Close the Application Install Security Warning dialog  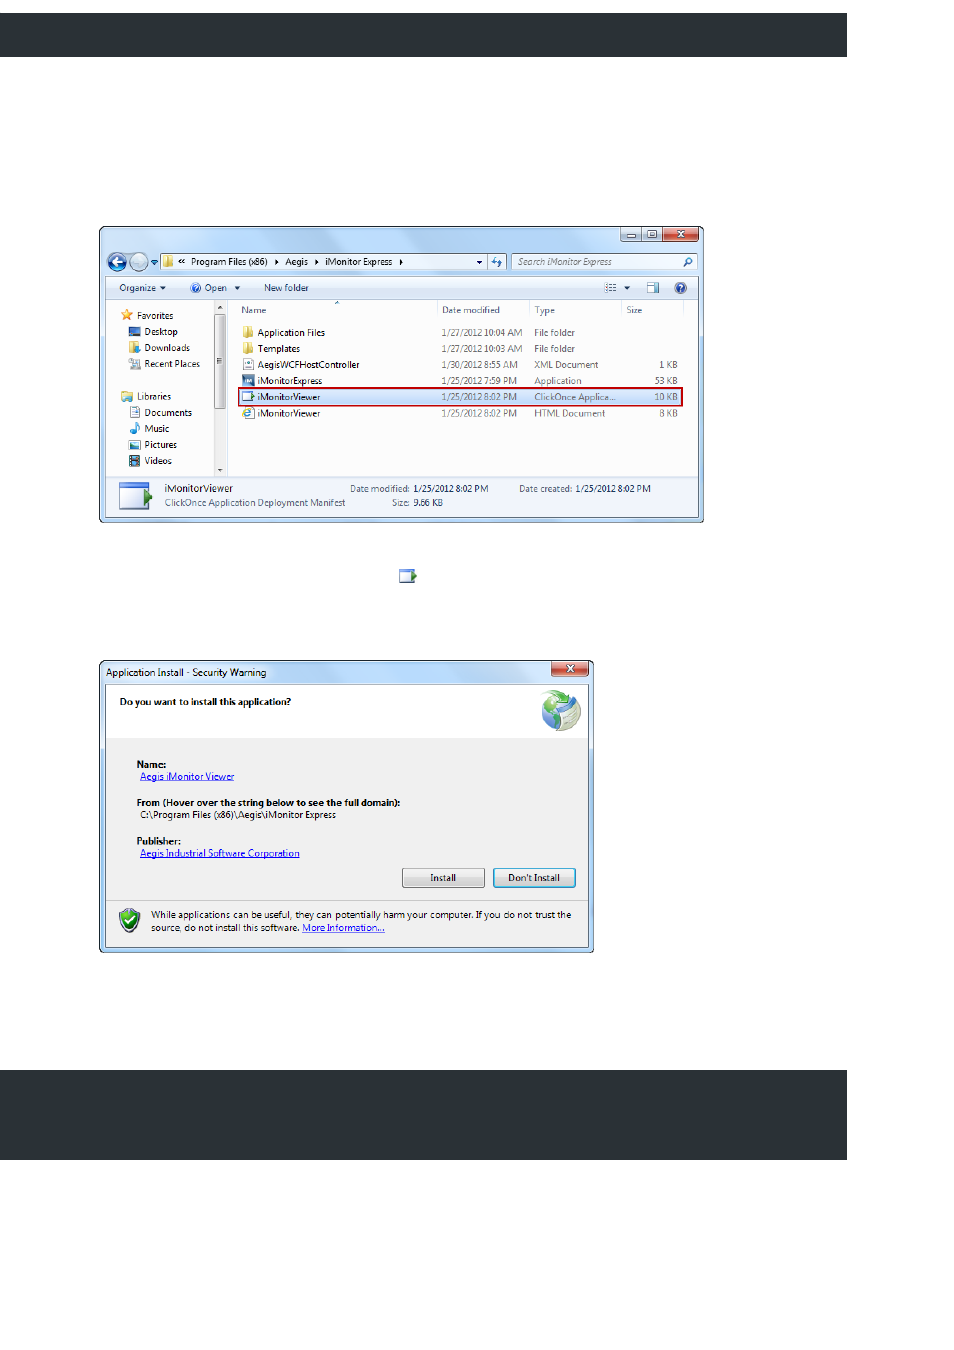(570, 669)
